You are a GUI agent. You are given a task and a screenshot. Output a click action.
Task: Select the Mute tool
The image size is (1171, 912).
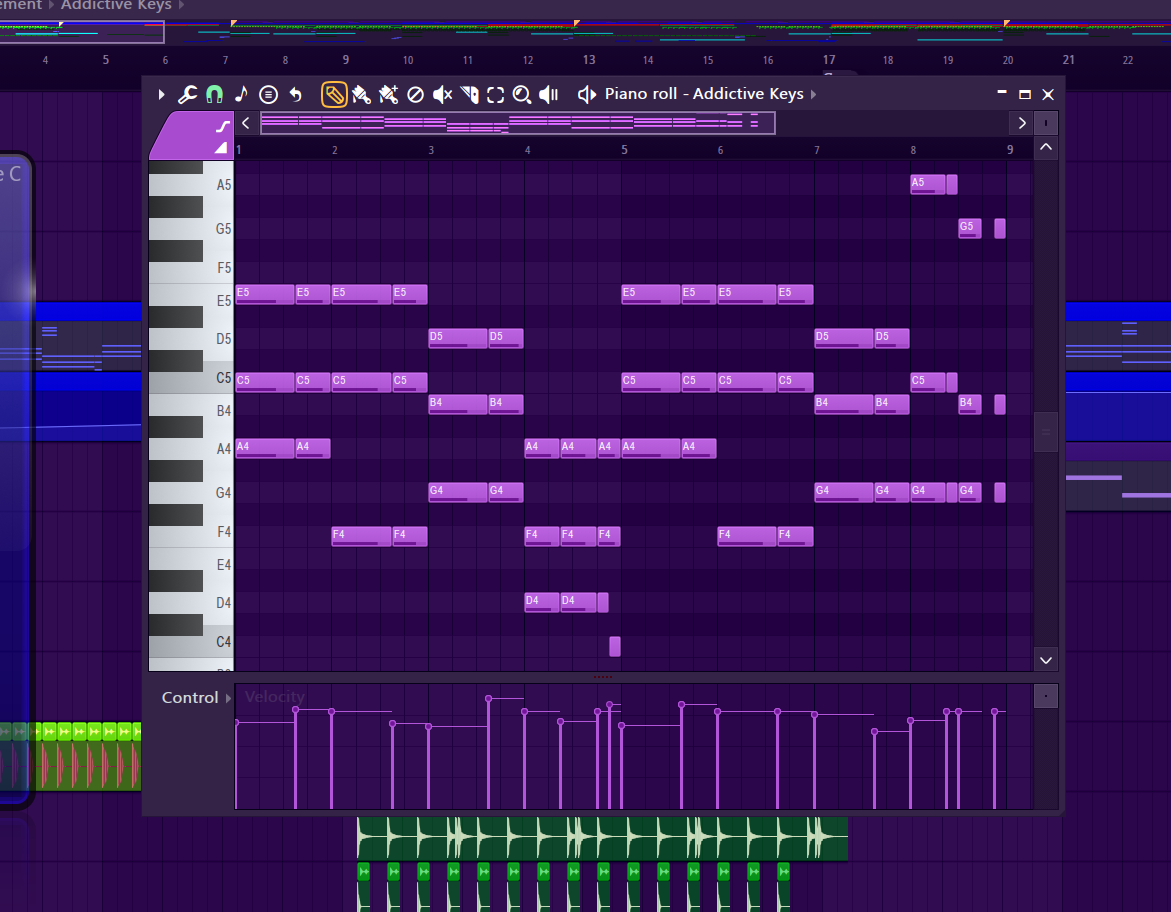[x=443, y=95]
